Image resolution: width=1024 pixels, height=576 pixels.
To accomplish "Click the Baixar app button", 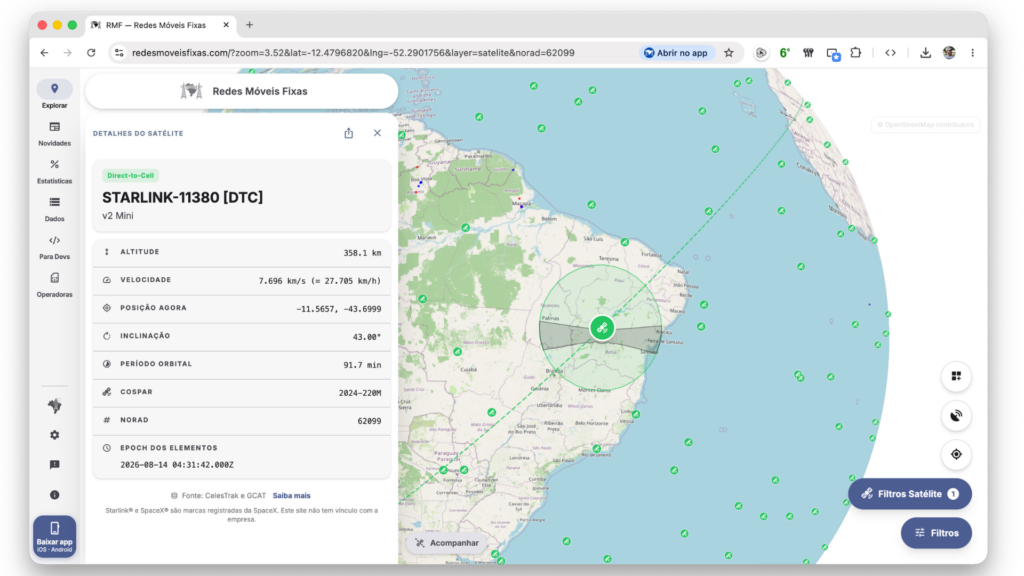I will [54, 536].
